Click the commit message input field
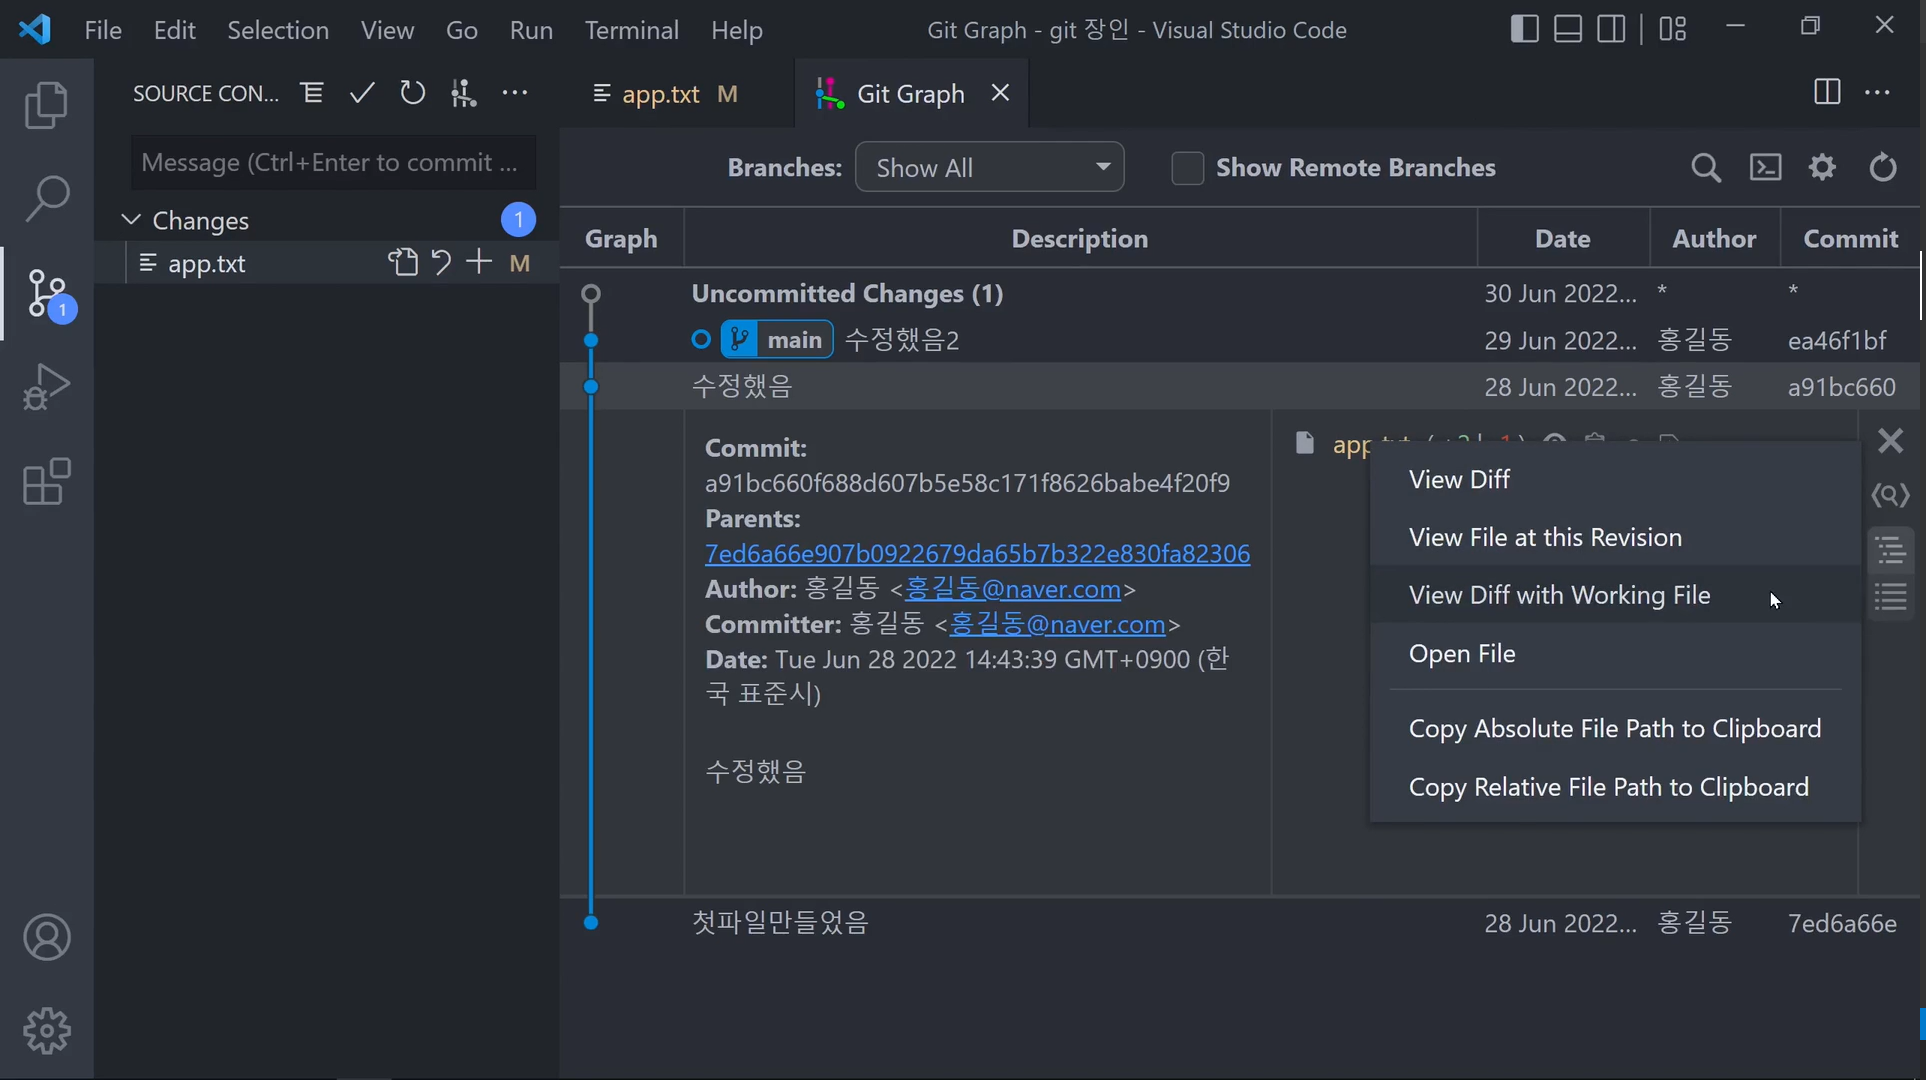 [331, 163]
